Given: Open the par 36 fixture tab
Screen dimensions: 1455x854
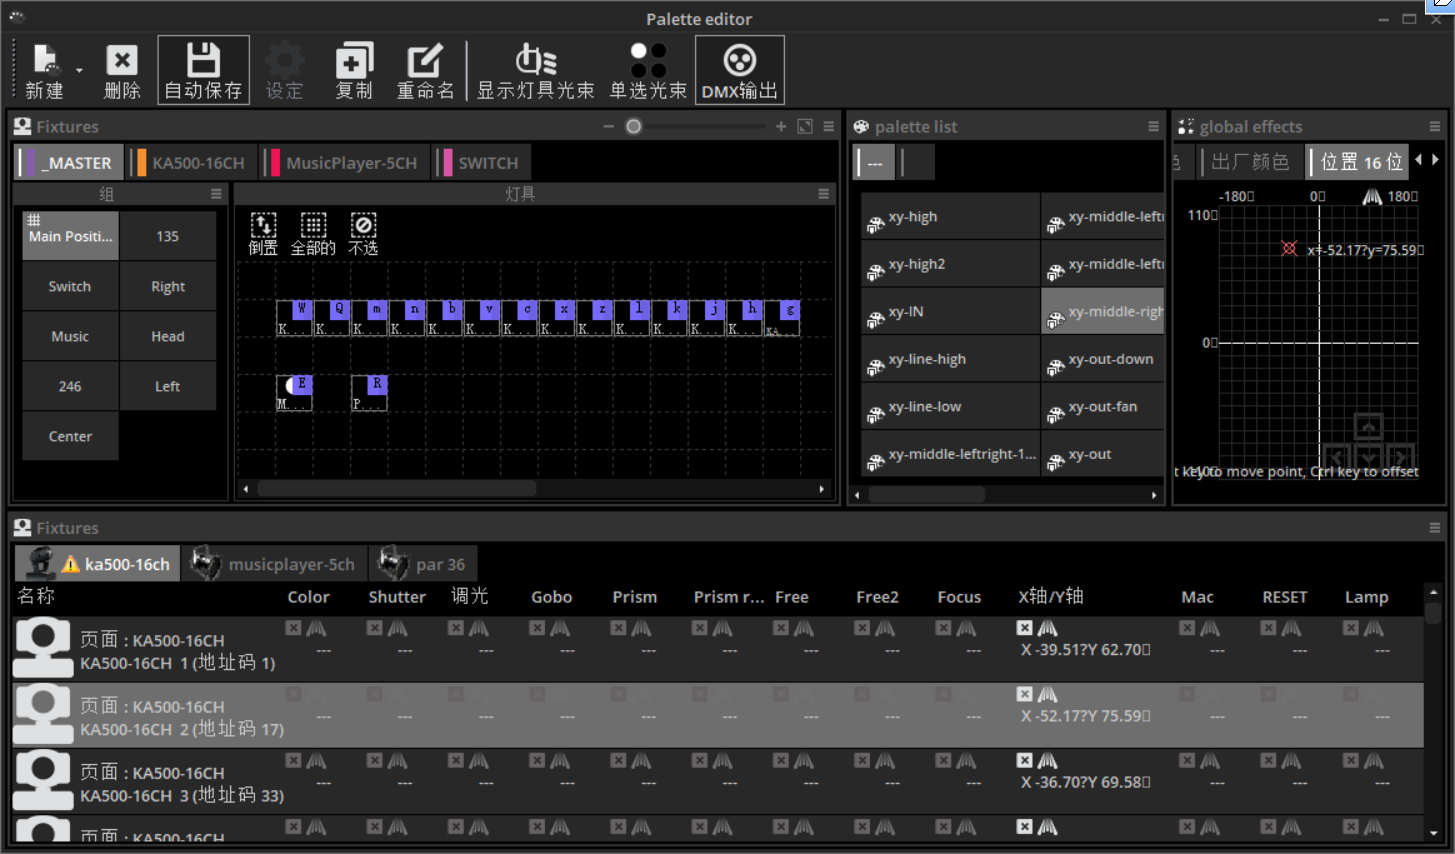Looking at the screenshot, I should 421,564.
